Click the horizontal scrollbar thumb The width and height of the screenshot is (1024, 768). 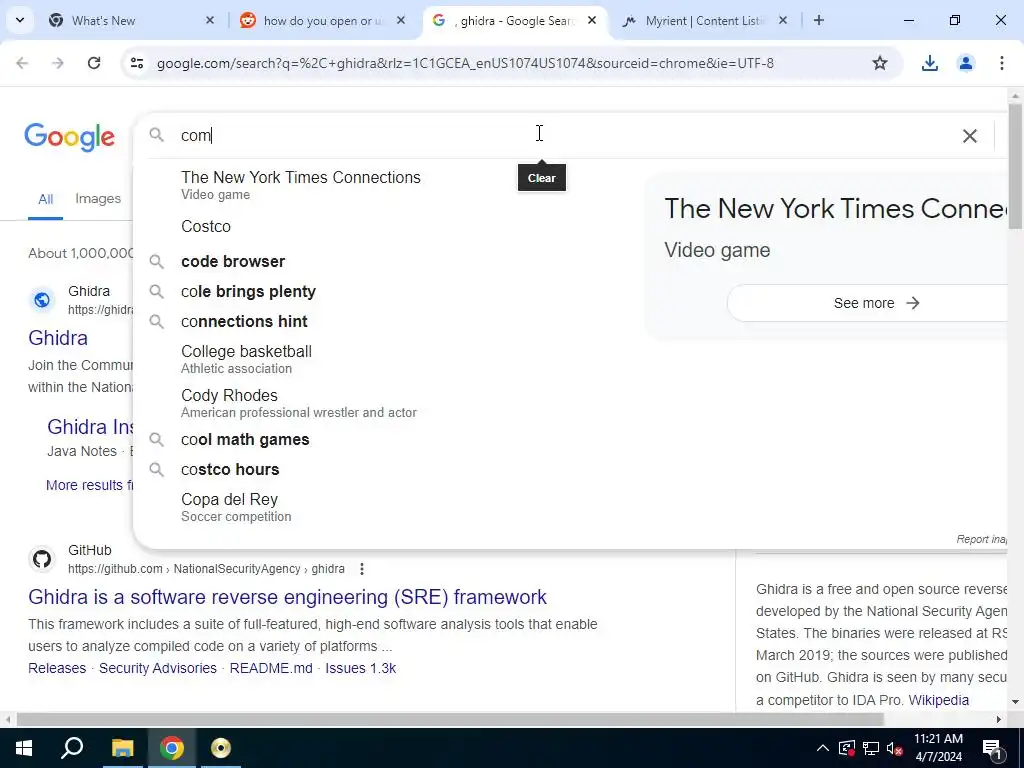pyautogui.click(x=450, y=719)
